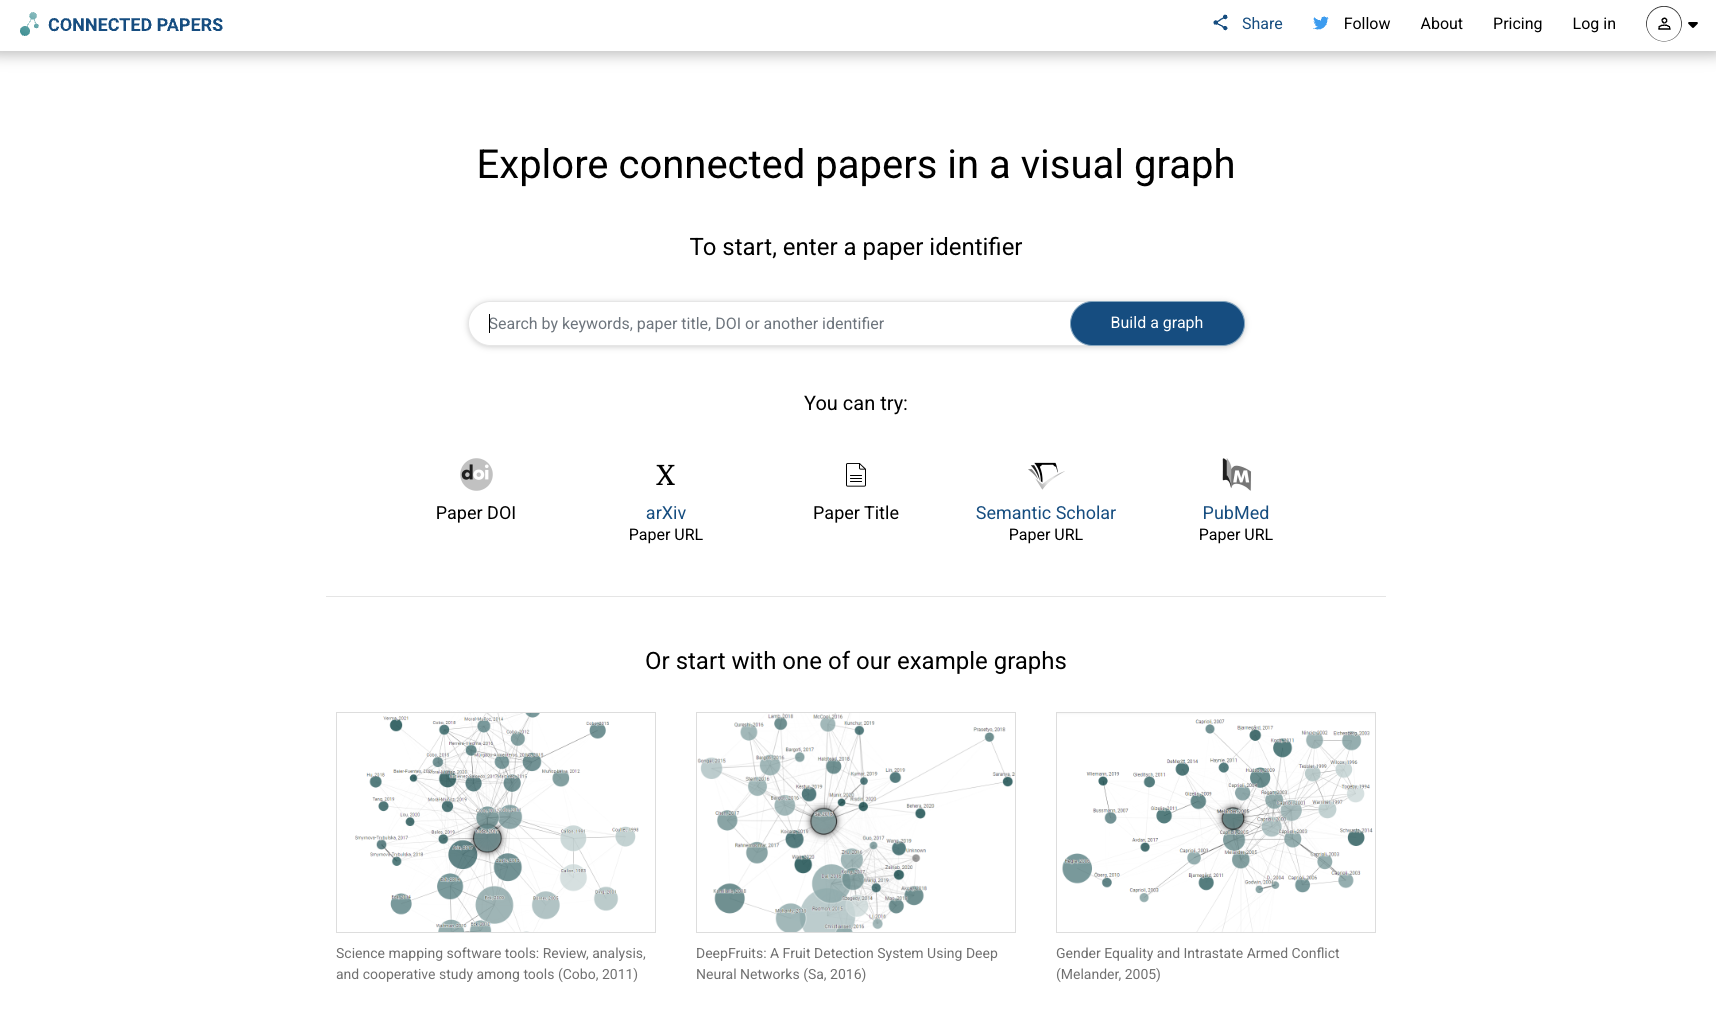Open the DeepFruits example graph

(x=855, y=822)
